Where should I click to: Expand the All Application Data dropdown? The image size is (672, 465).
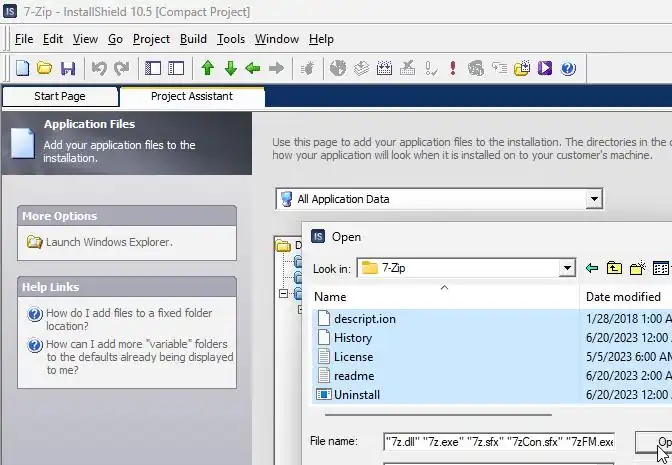594,199
